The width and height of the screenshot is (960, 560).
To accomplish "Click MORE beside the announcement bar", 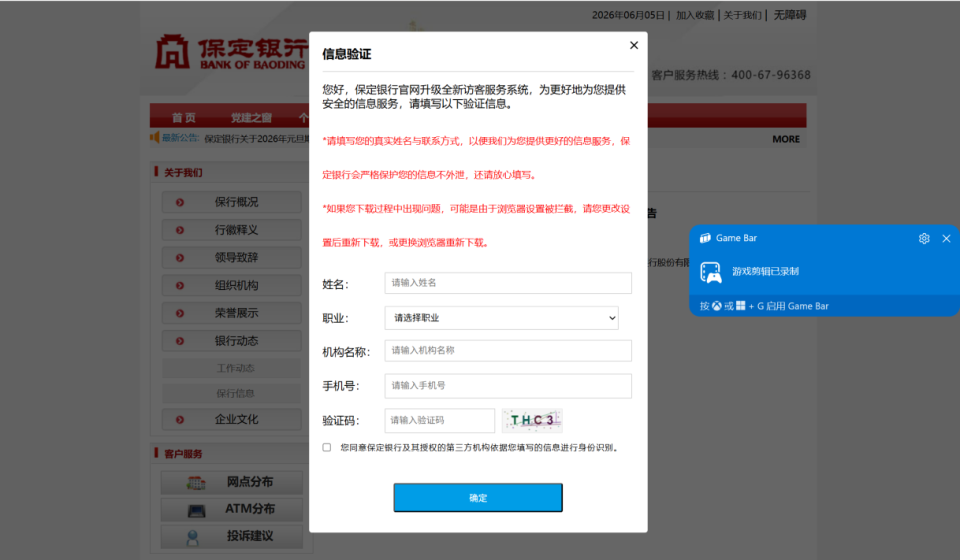I will click(x=786, y=139).
